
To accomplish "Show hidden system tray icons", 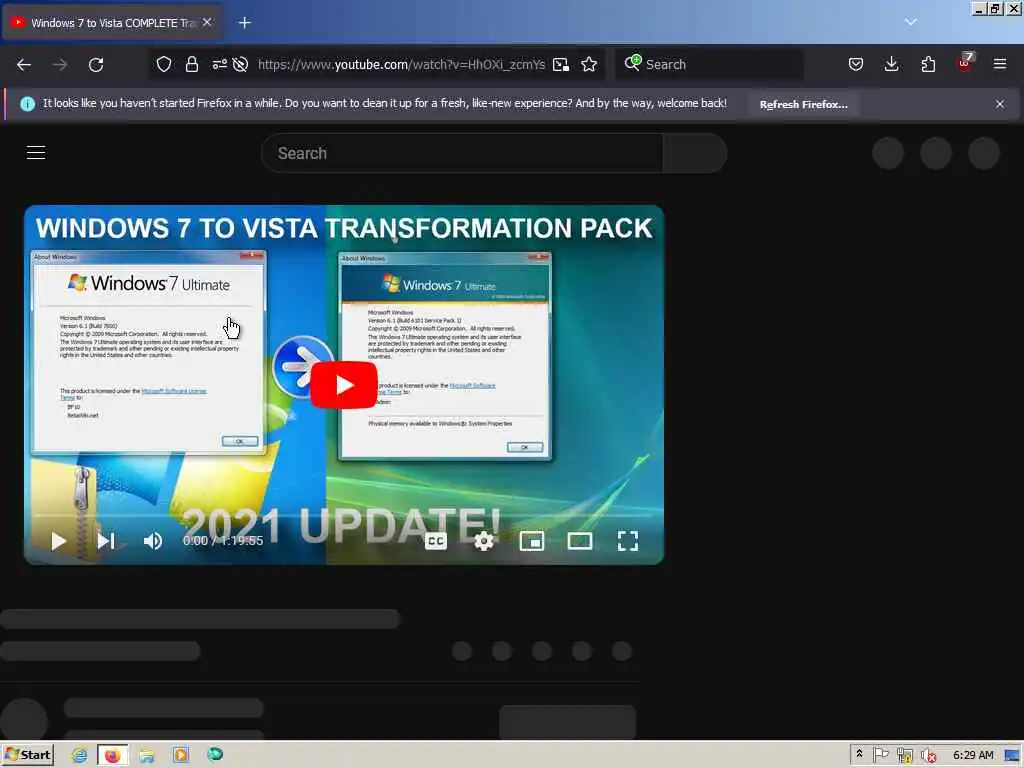I will click(859, 754).
